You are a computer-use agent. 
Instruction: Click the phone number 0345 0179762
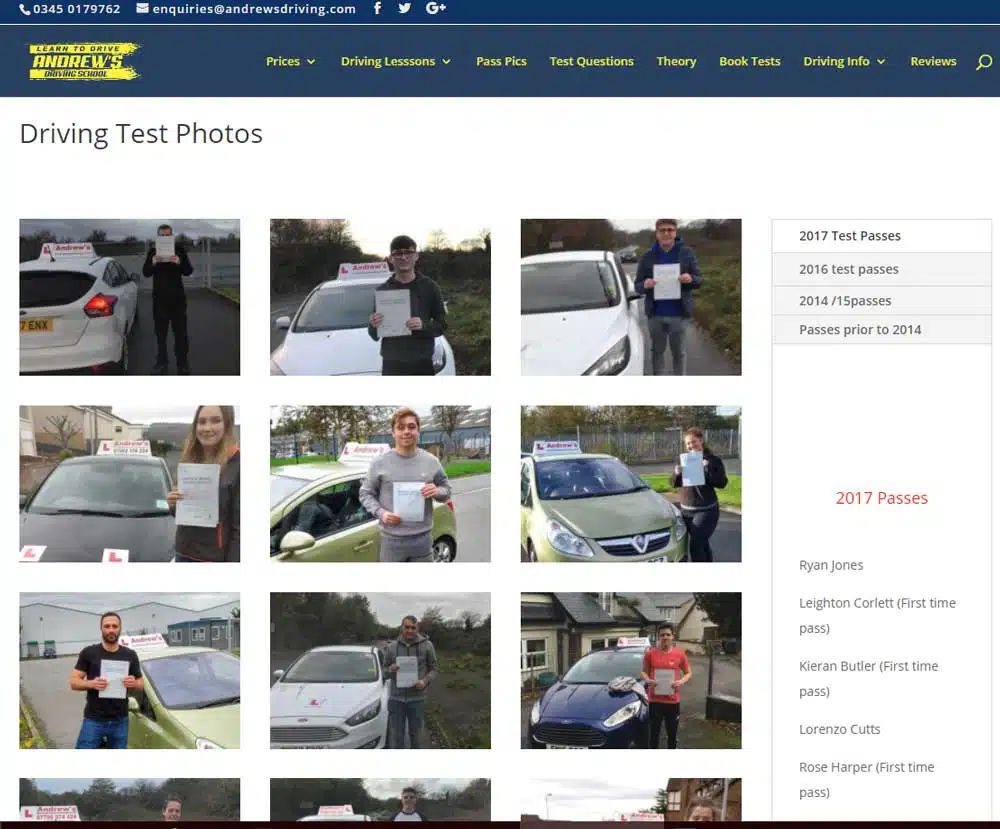click(x=70, y=9)
